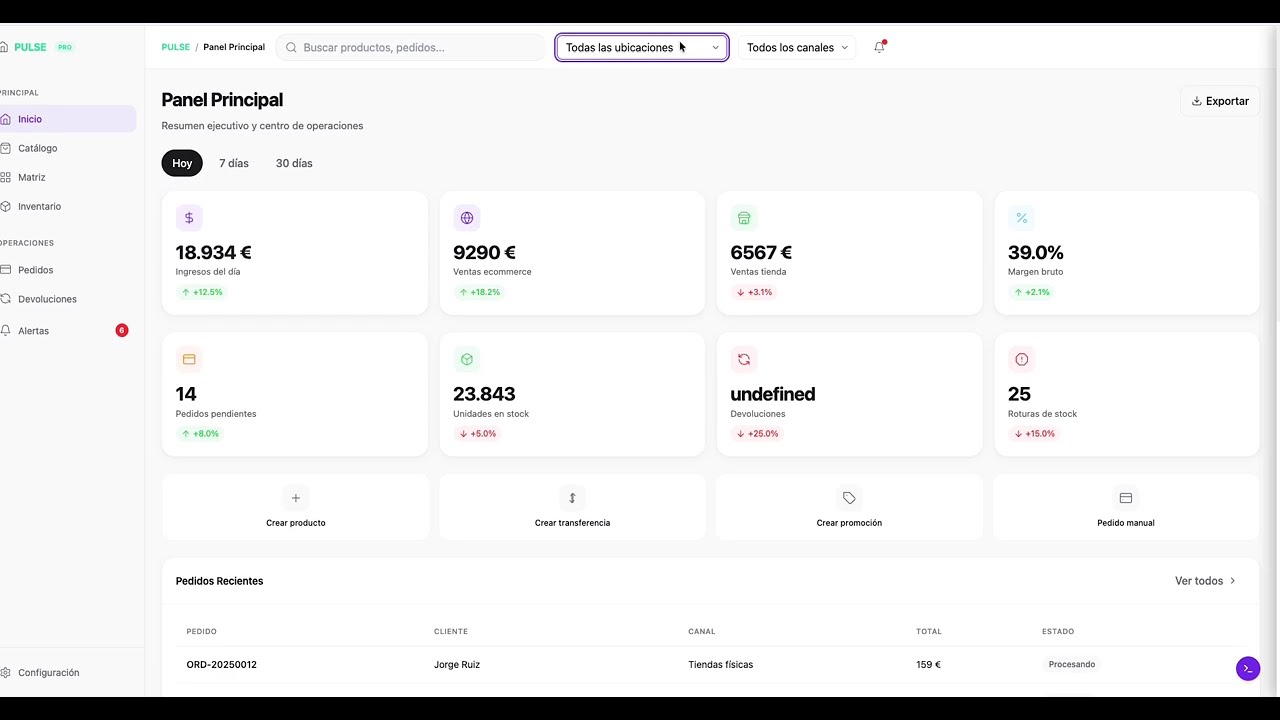Click percent icon on Margen bruto card
Viewport: 1280px width, 720px height.
1021,218
